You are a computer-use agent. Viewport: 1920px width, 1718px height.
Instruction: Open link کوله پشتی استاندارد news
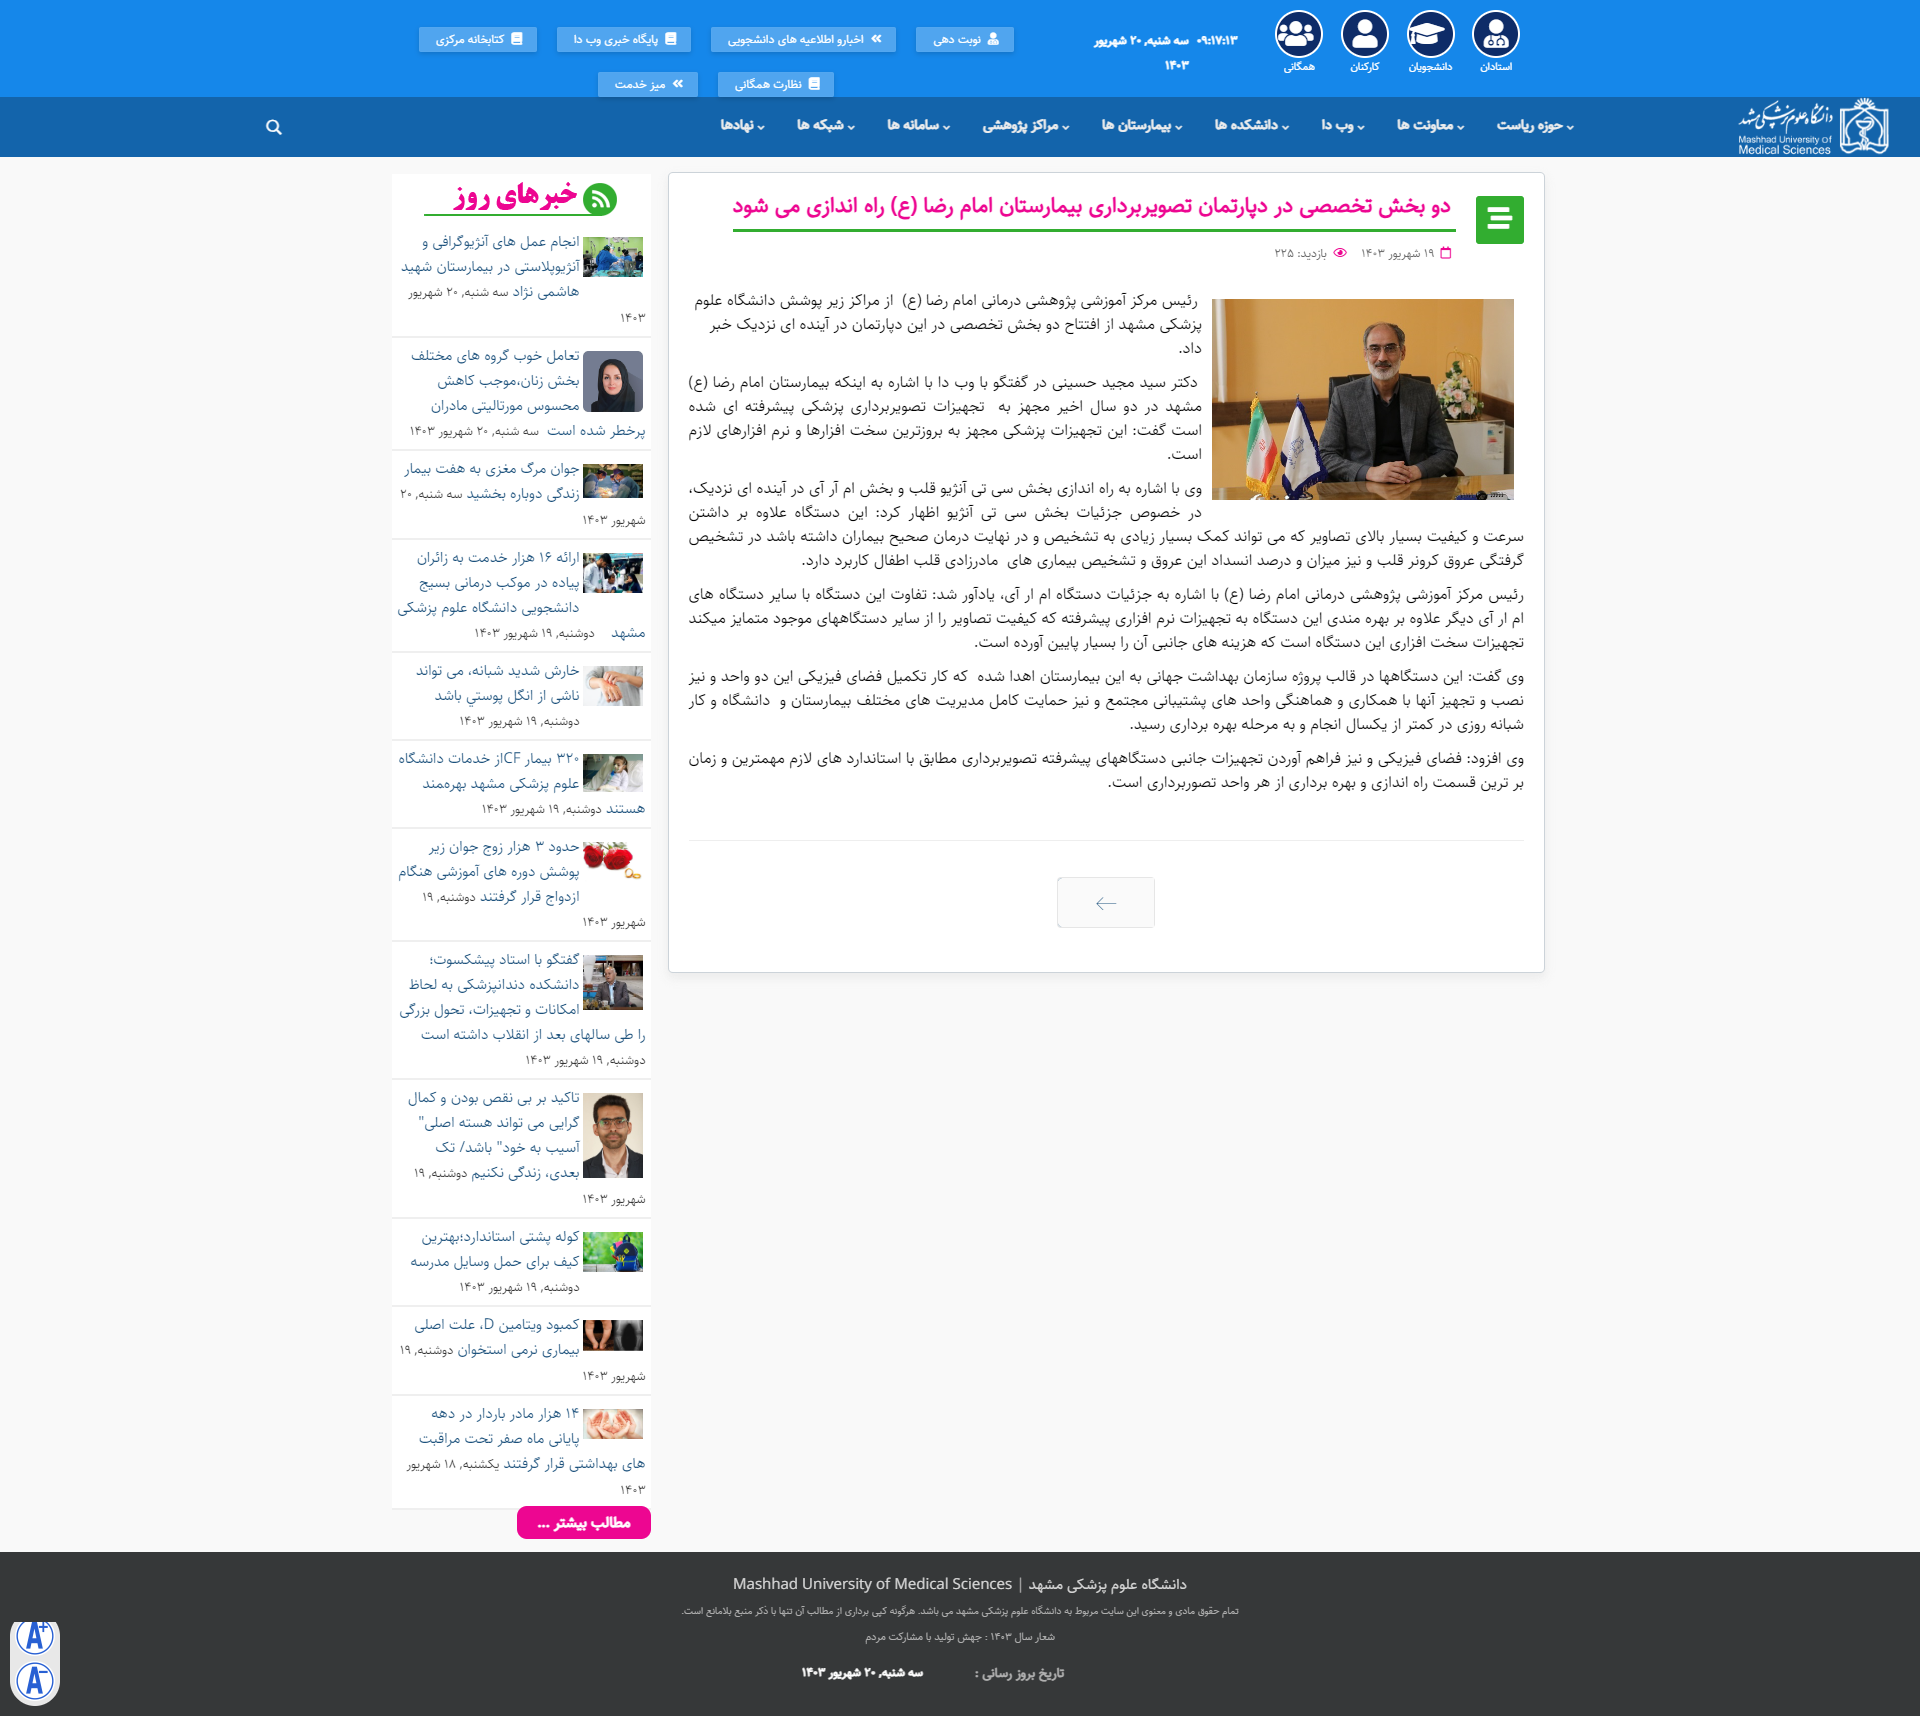click(x=494, y=1249)
